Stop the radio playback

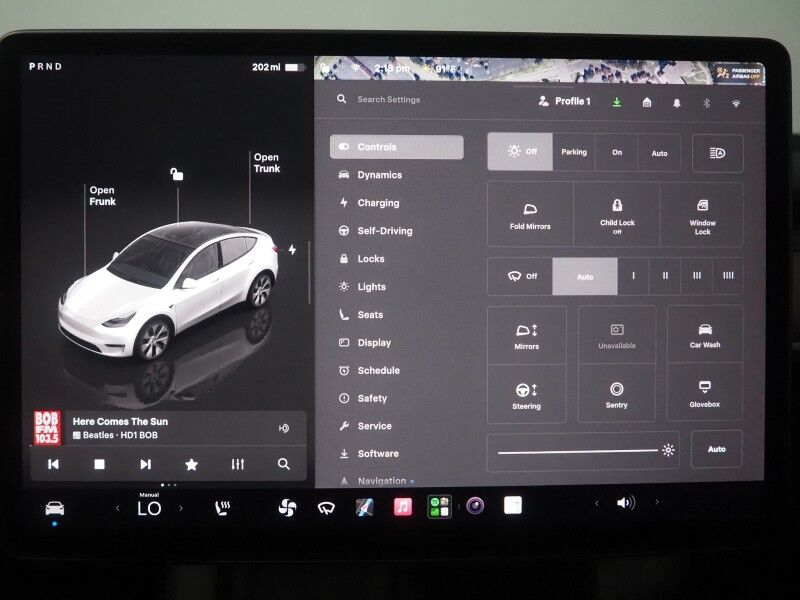coord(99,464)
